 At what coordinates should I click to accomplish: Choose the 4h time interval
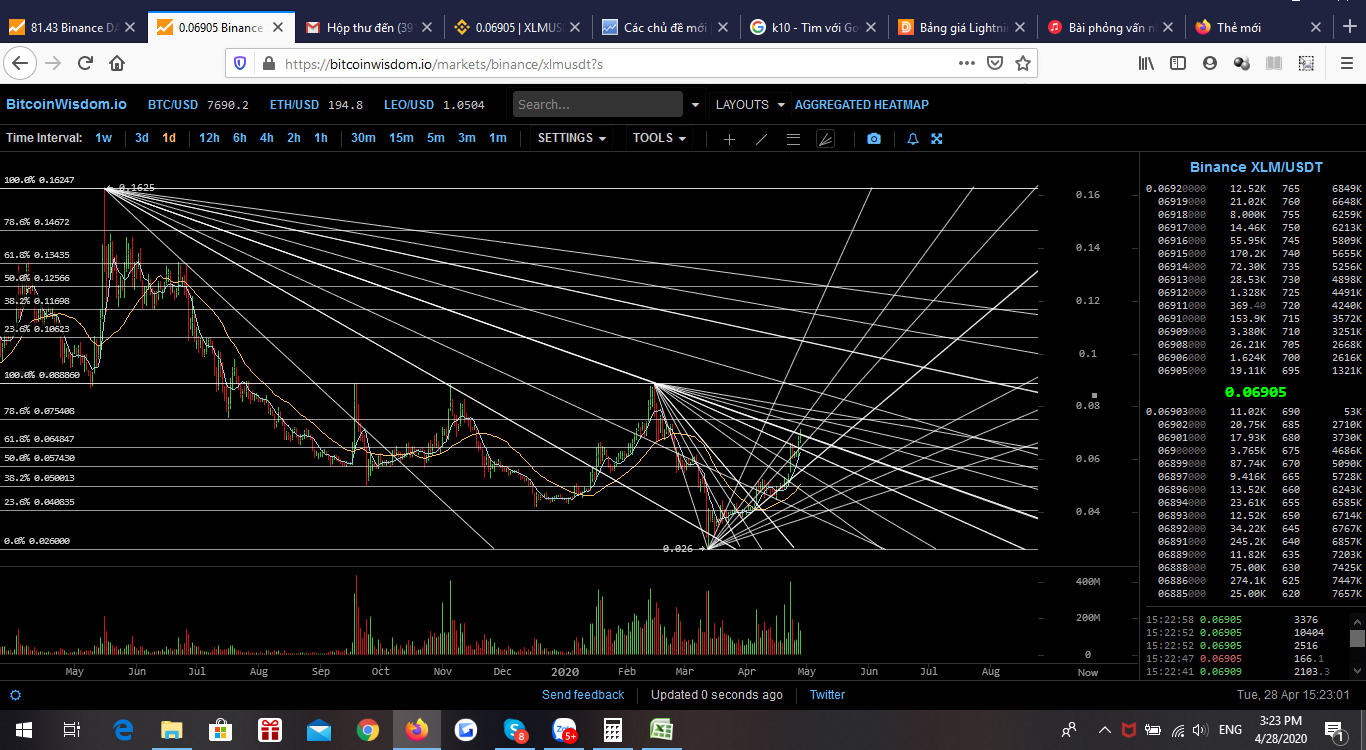[x=267, y=138]
